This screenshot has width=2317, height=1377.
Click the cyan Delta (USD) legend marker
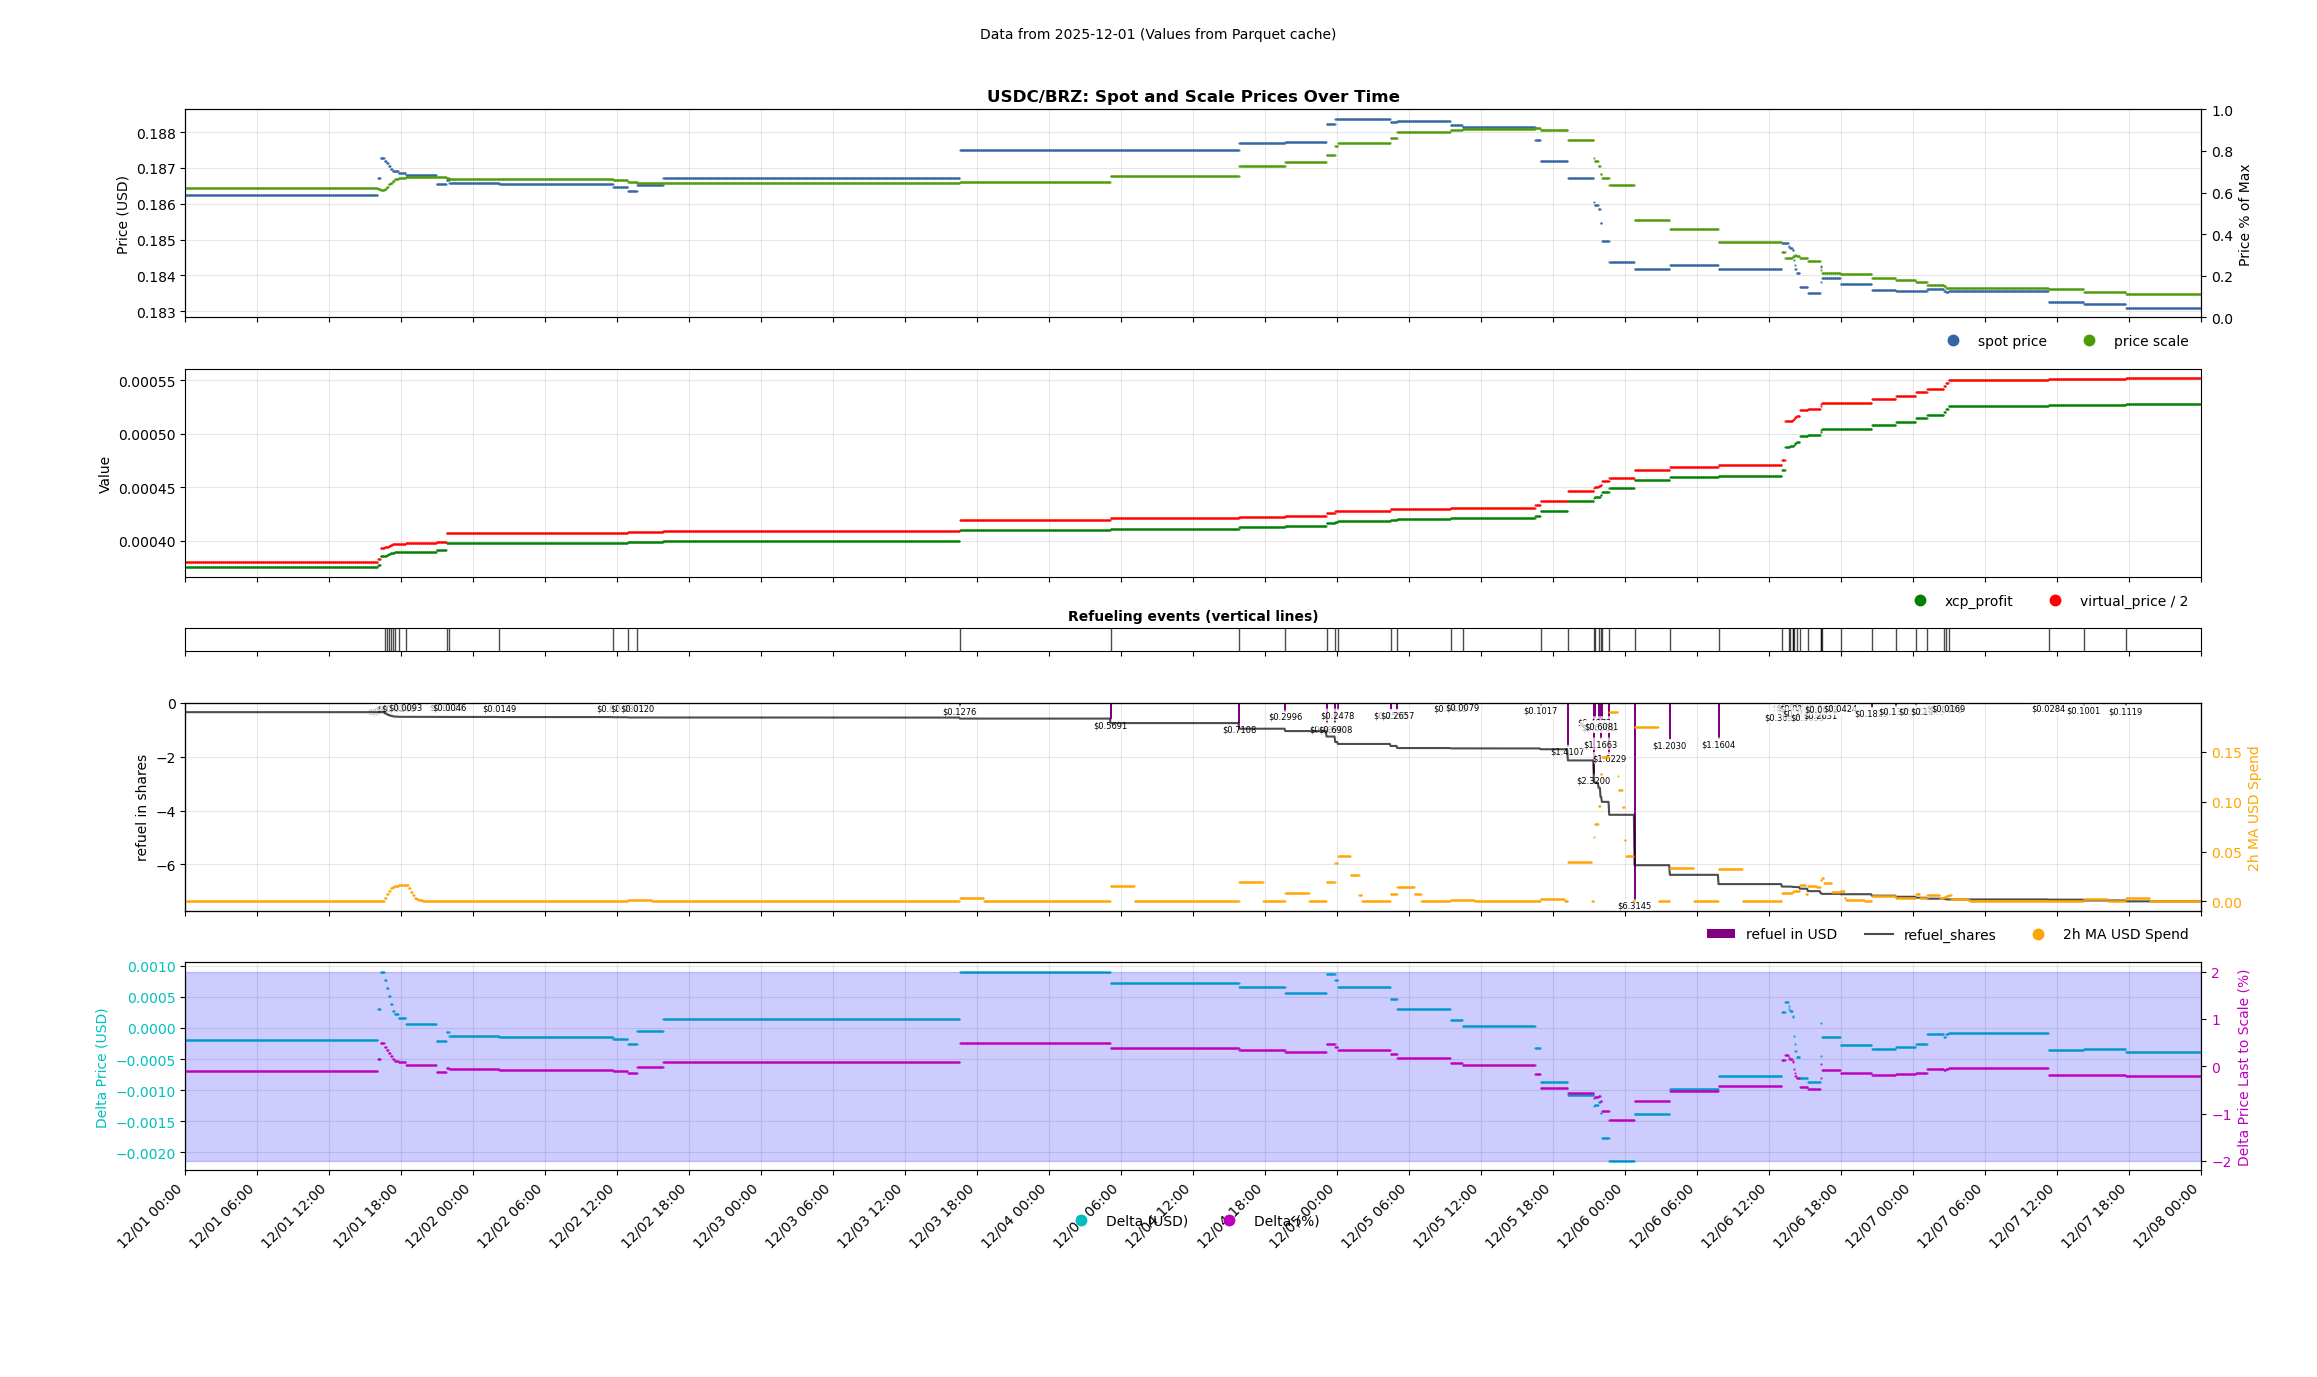click(x=1081, y=1221)
